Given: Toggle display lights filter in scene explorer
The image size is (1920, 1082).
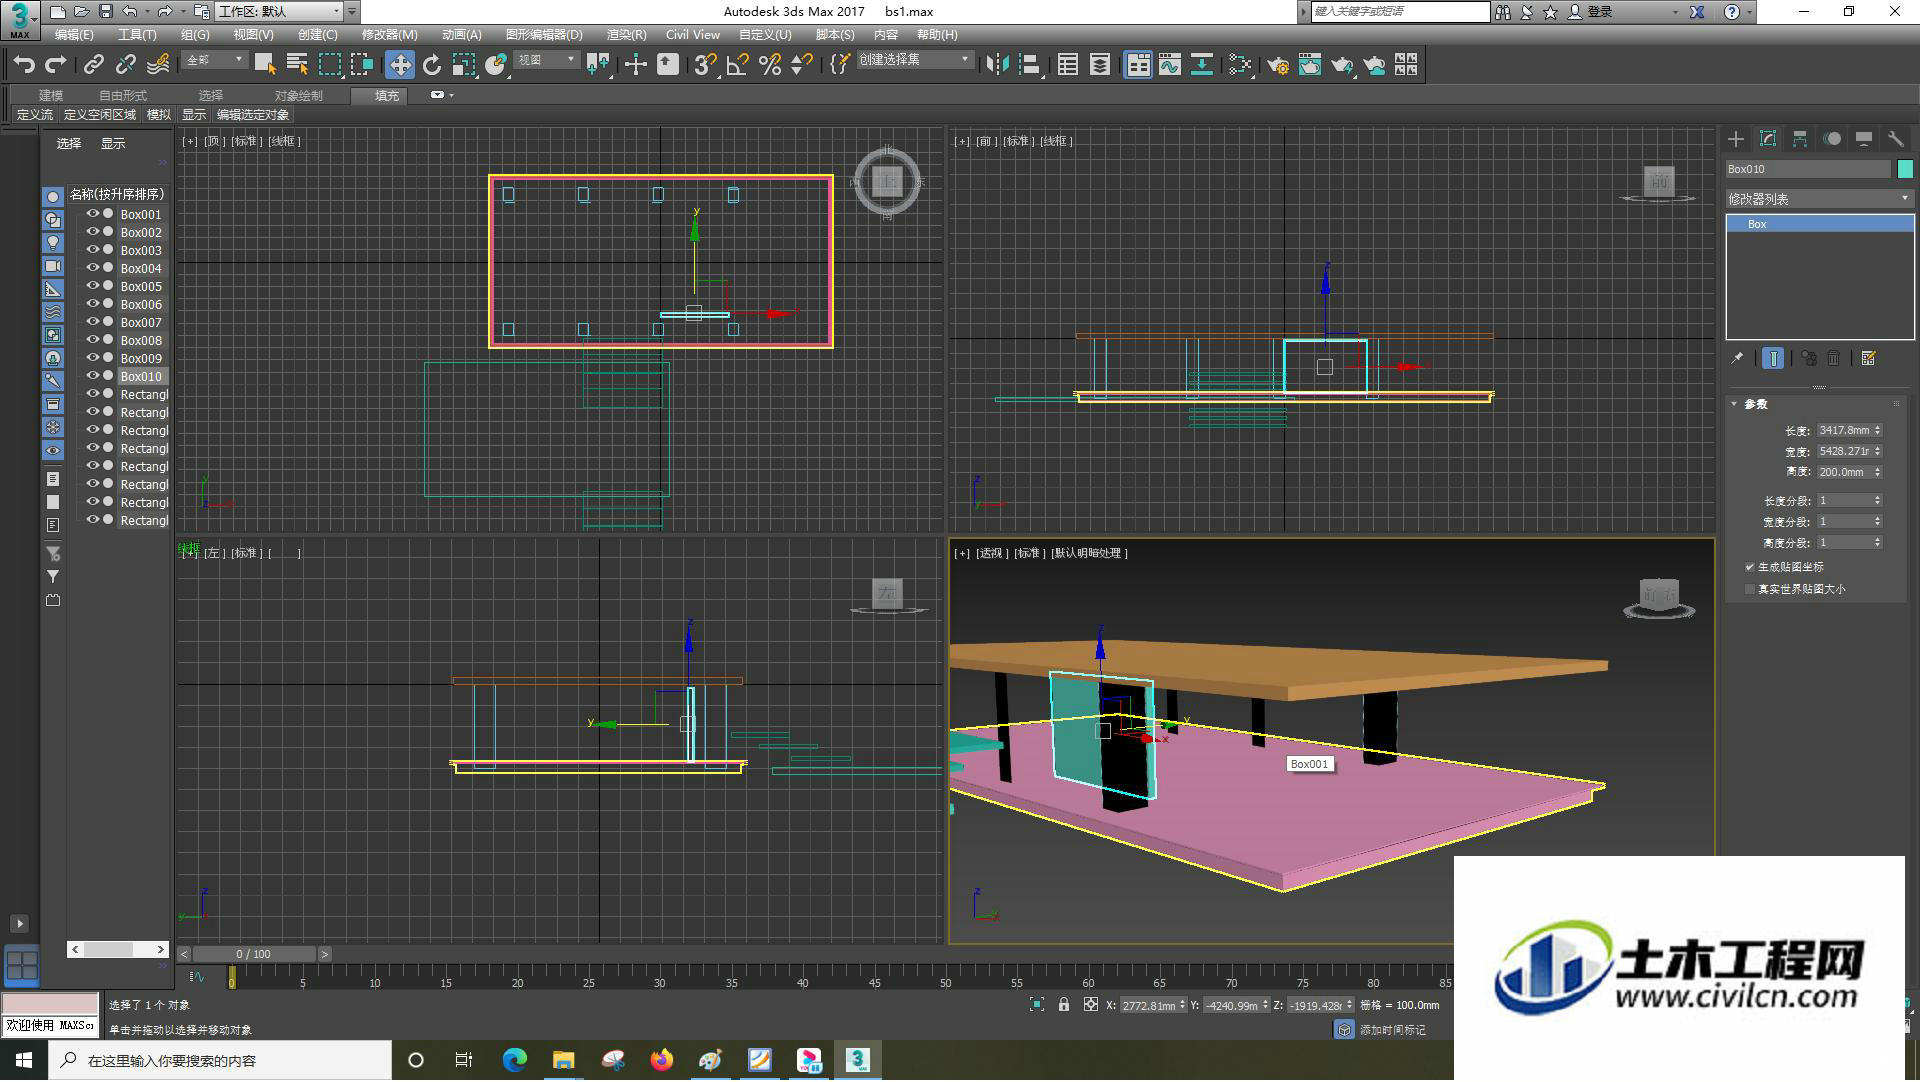Looking at the screenshot, I should tap(53, 243).
